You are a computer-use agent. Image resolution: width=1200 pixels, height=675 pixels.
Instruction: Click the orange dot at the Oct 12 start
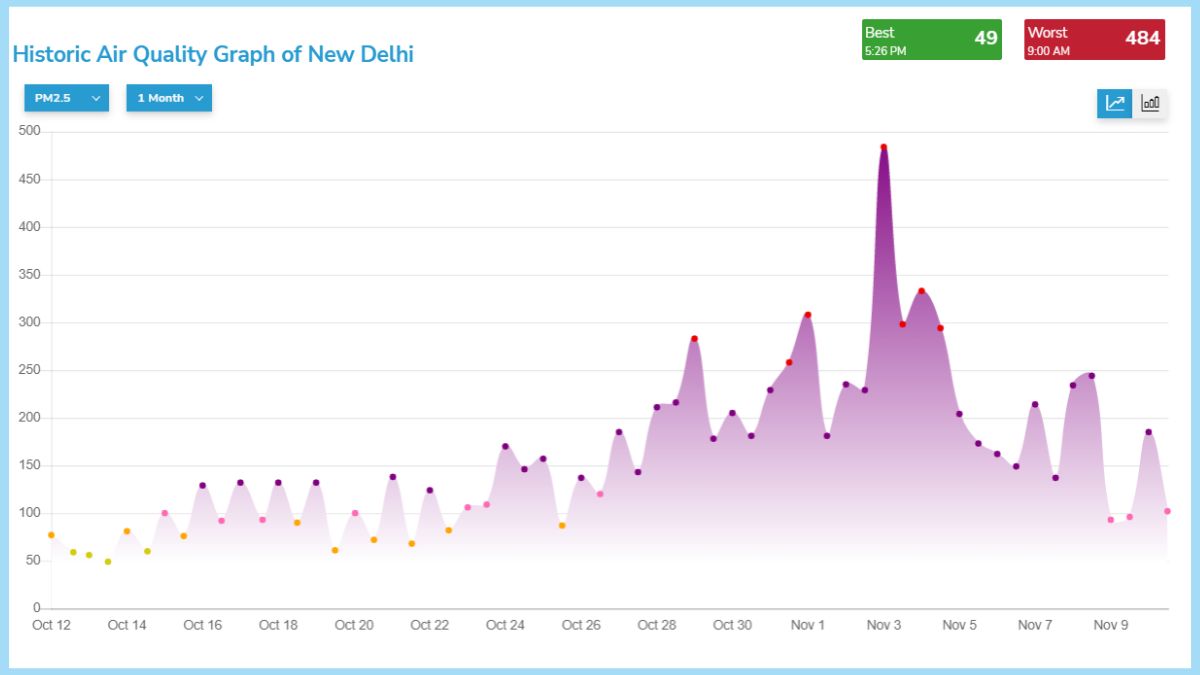point(49,535)
